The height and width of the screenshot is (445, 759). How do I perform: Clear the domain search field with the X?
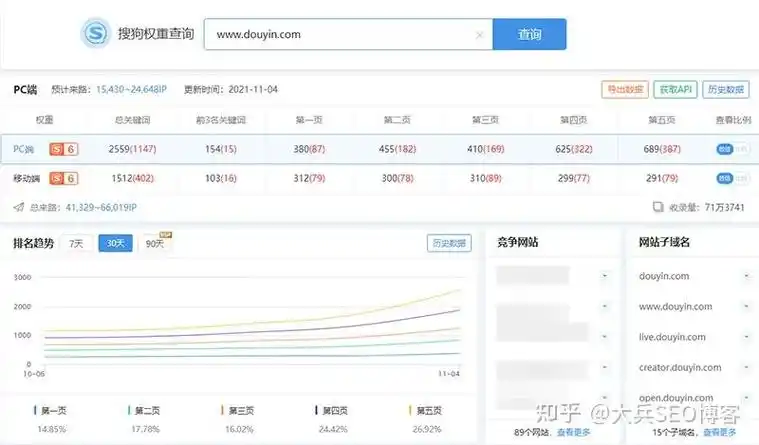click(479, 35)
